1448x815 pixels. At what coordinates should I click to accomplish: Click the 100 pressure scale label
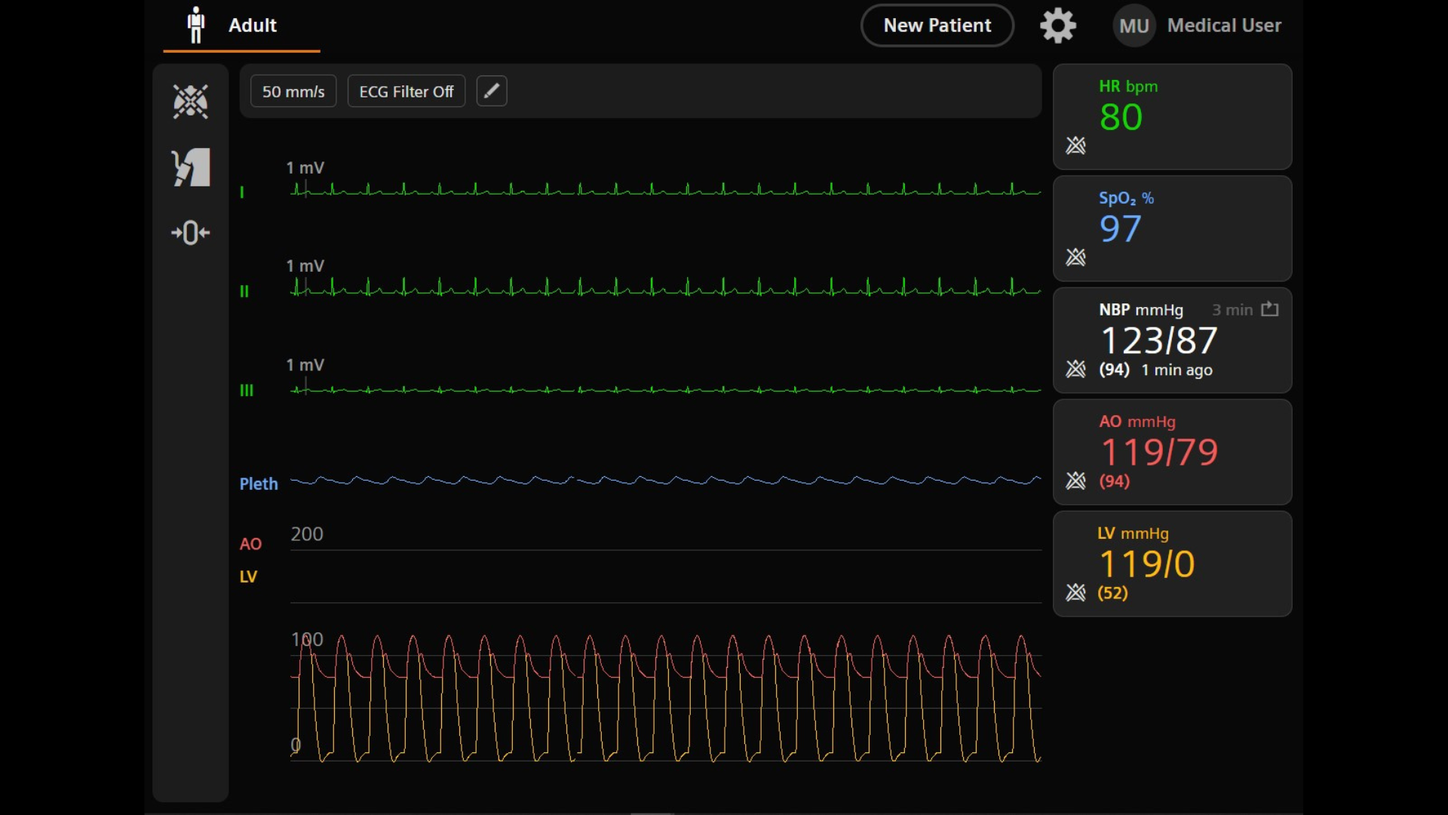[307, 639]
